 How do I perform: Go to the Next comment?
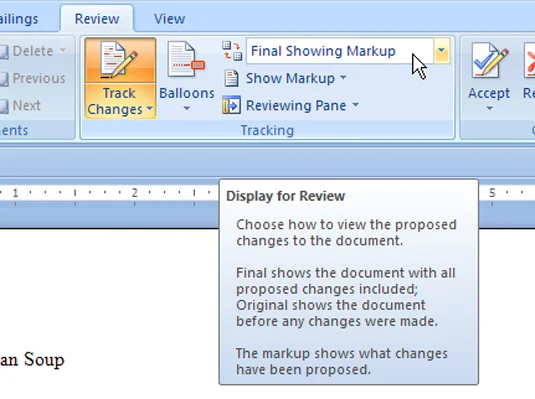click(20, 105)
